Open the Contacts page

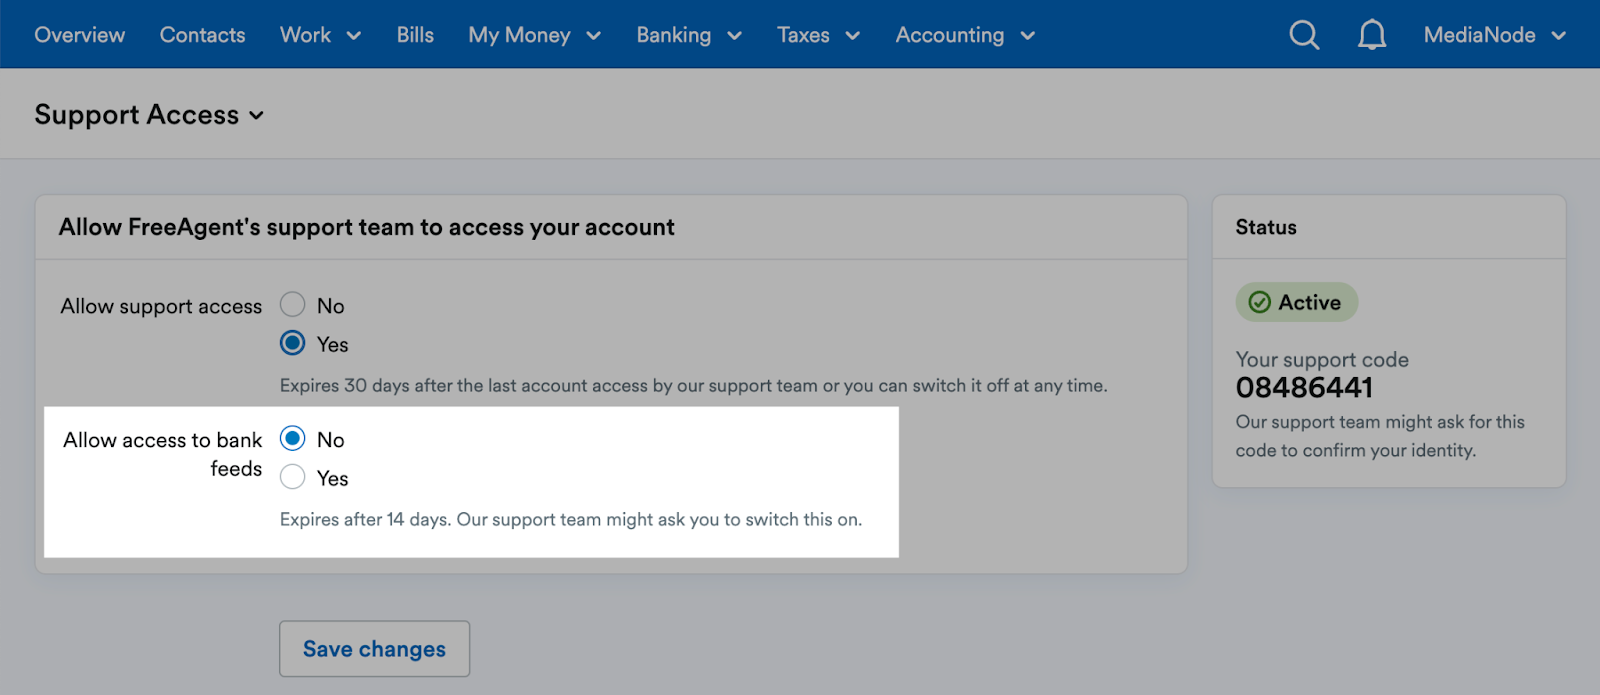202,35
